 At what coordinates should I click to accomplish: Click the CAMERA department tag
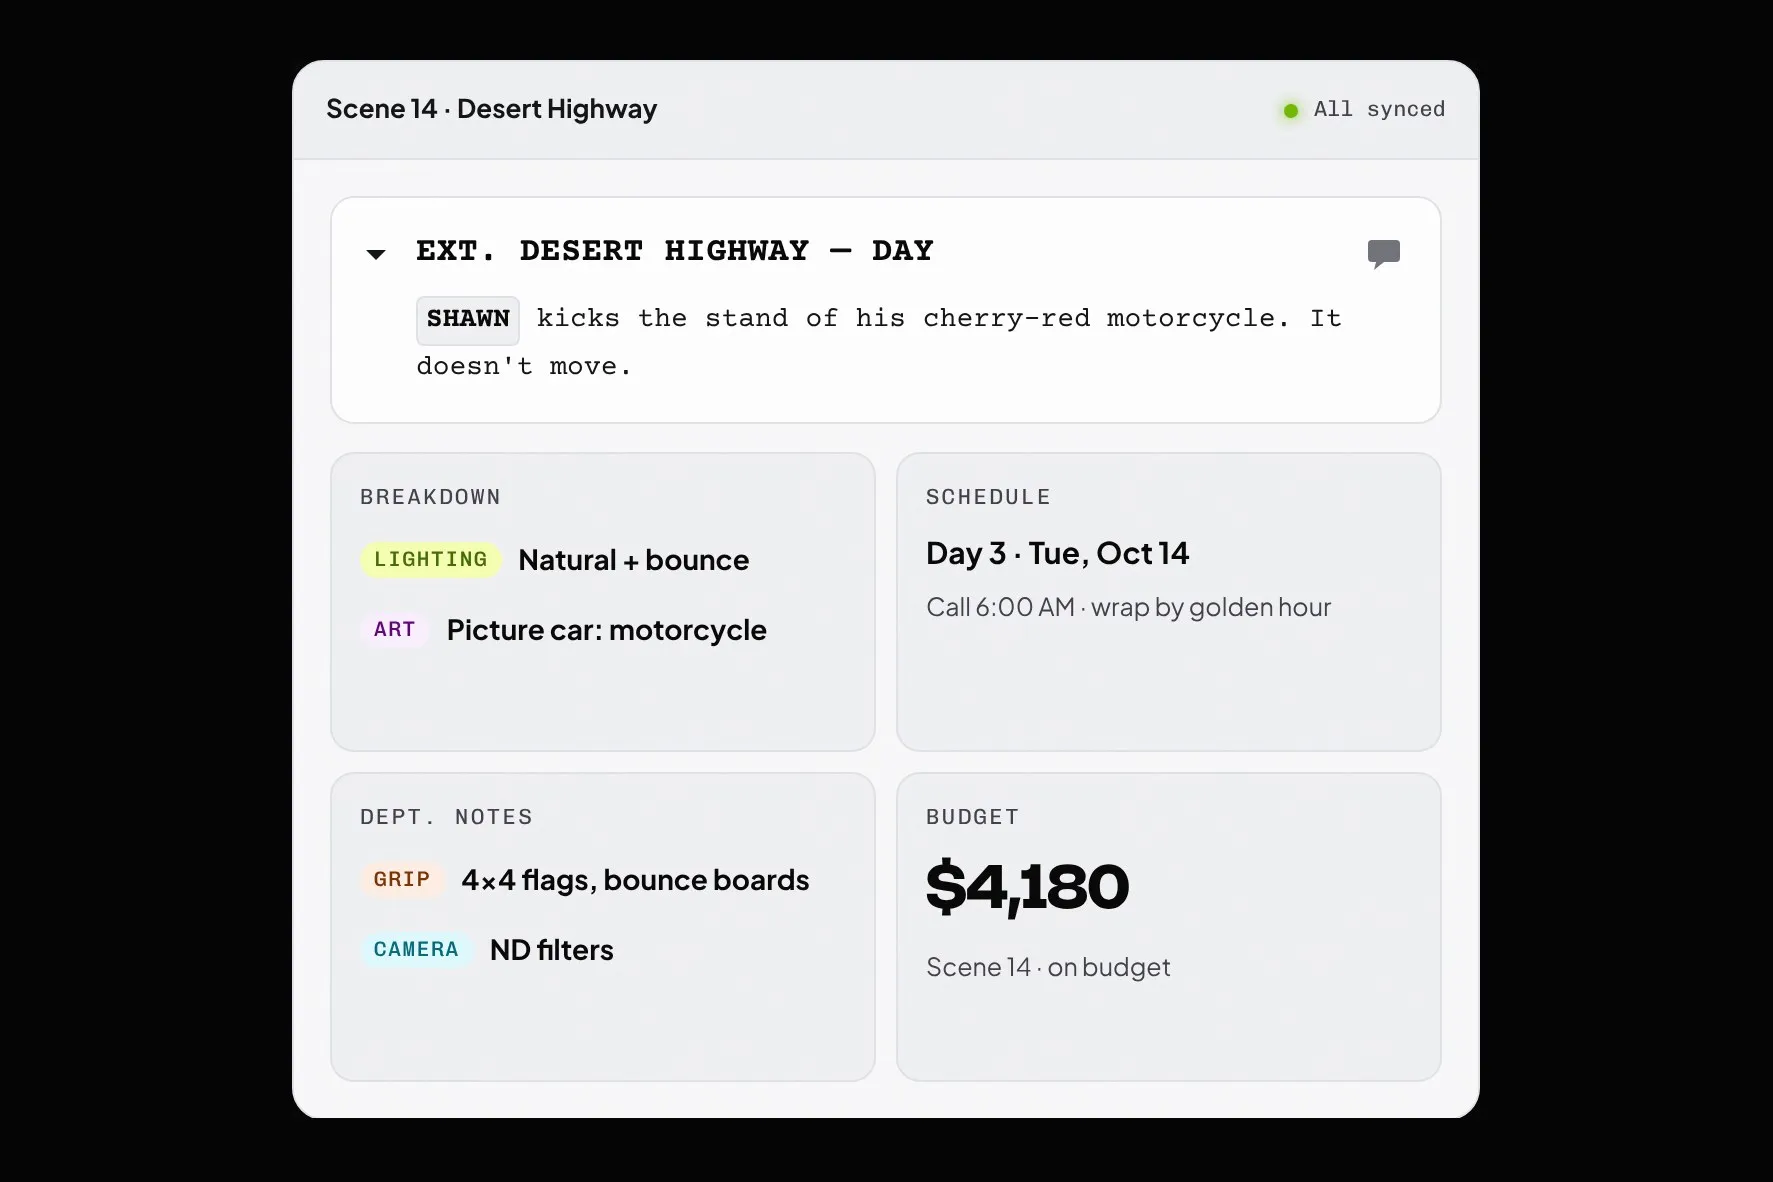tap(416, 950)
